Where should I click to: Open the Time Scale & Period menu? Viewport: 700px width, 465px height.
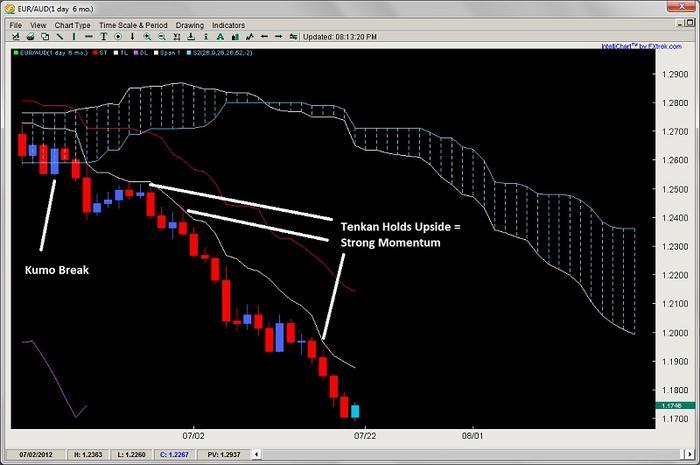[x=132, y=24]
